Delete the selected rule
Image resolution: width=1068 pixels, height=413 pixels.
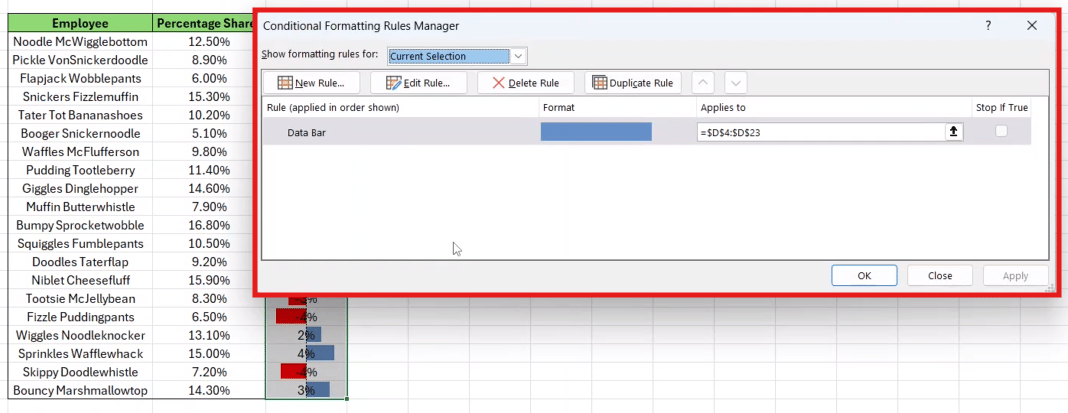(525, 83)
